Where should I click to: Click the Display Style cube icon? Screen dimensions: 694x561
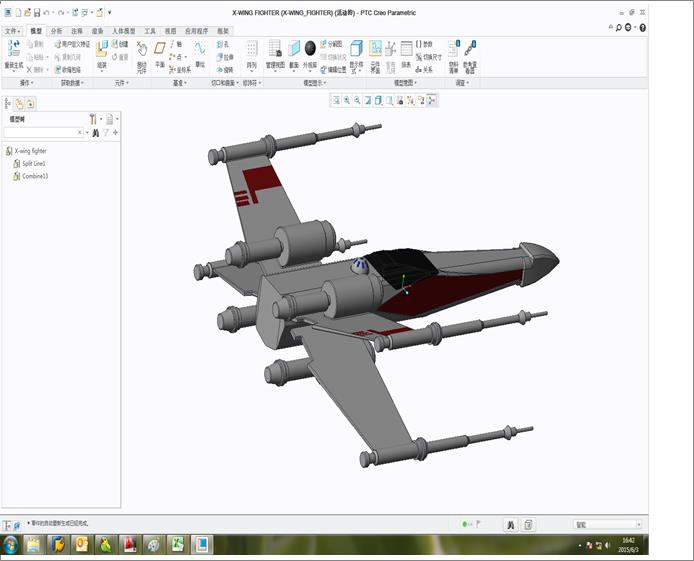[x=356, y=48]
